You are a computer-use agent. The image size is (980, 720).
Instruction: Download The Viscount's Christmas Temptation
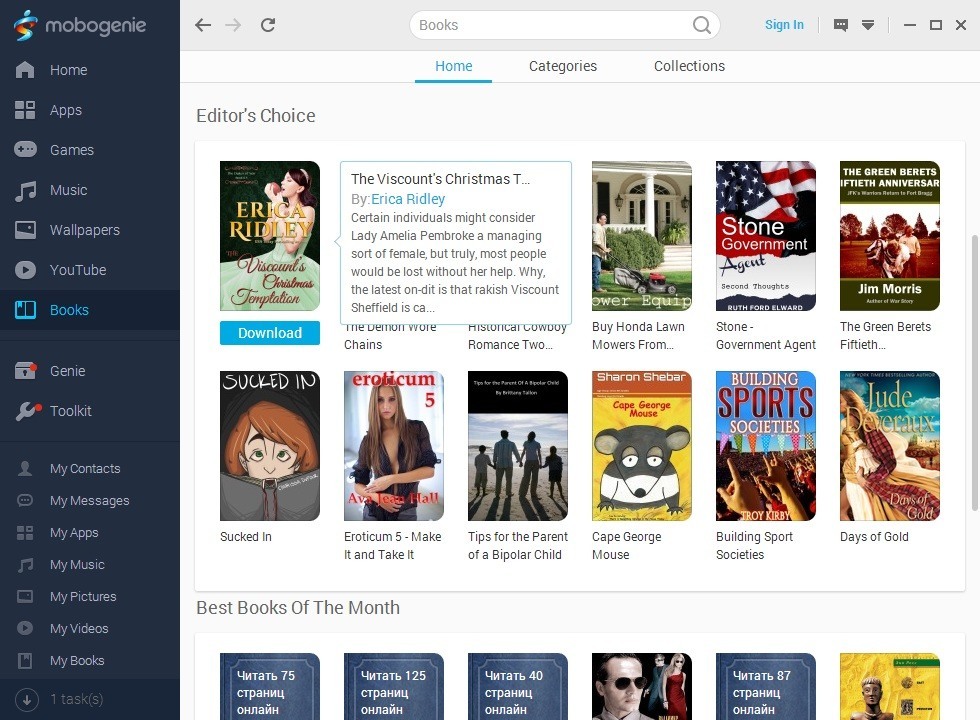(x=269, y=332)
